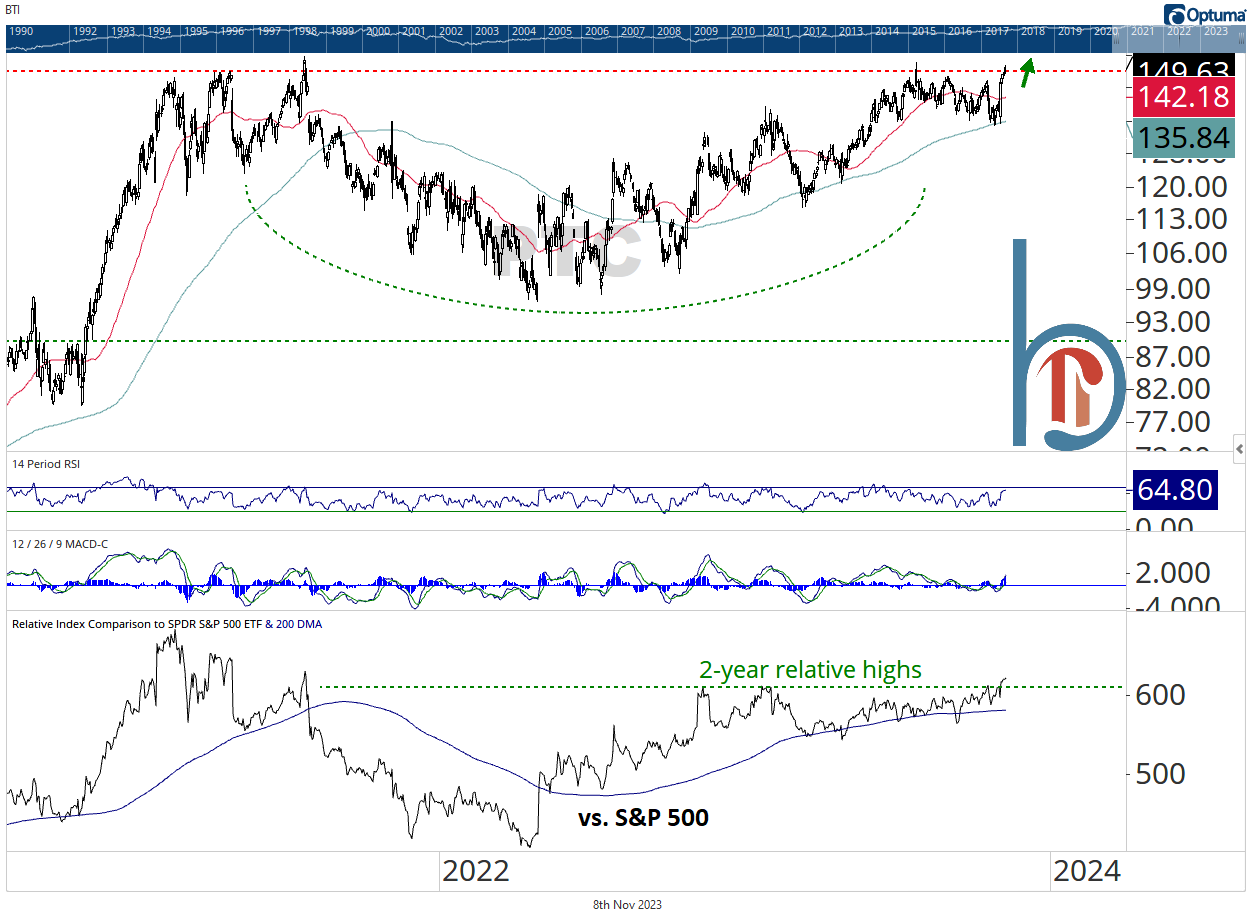The width and height of the screenshot is (1252, 924).
Task: Click the Optuma logo icon
Action: [1176, 13]
